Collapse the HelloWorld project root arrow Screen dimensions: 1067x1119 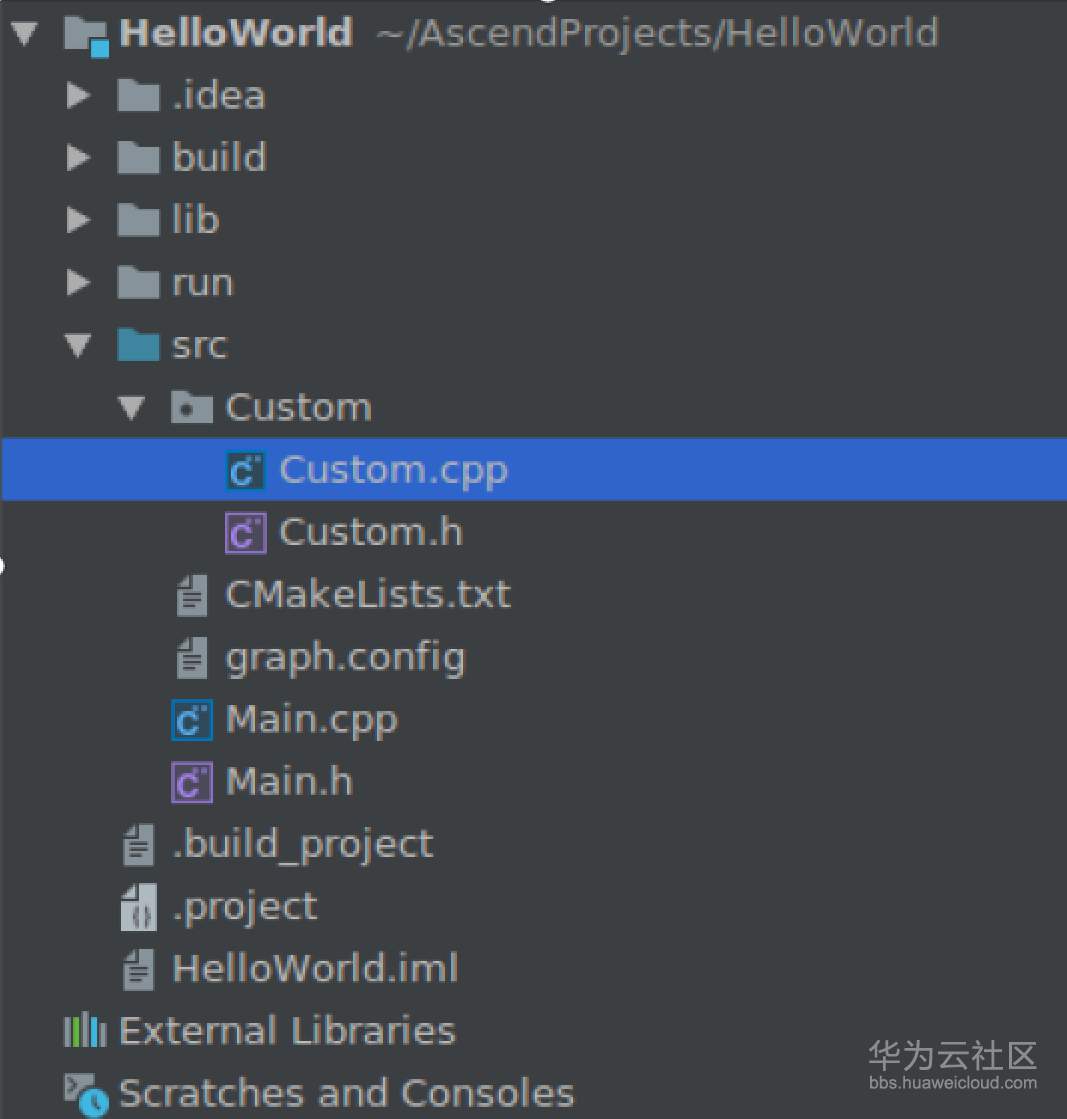point(26,34)
